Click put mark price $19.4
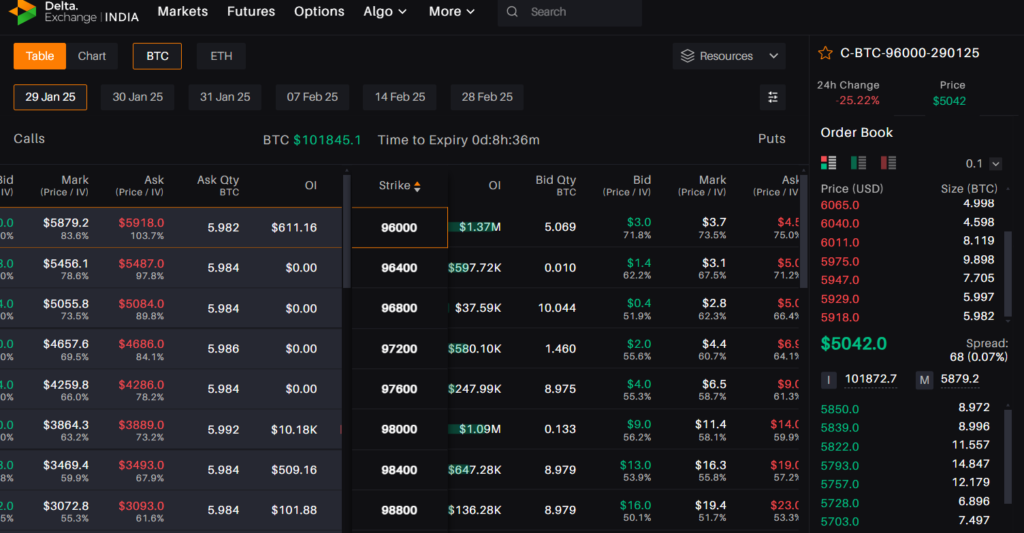 point(711,506)
